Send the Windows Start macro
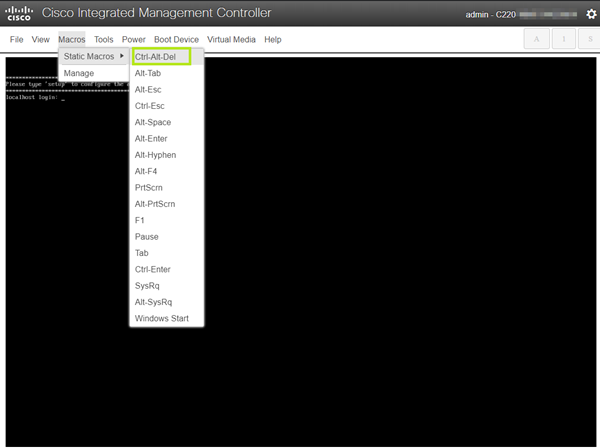Viewport: 600px width, 448px height. pos(167,318)
